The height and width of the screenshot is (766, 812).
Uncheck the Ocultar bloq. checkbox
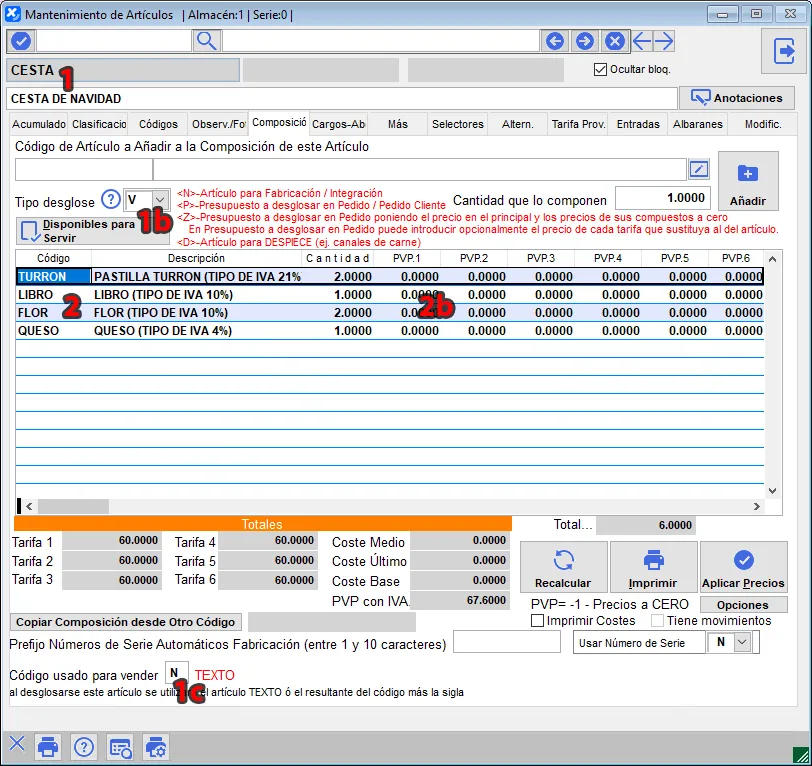point(600,70)
